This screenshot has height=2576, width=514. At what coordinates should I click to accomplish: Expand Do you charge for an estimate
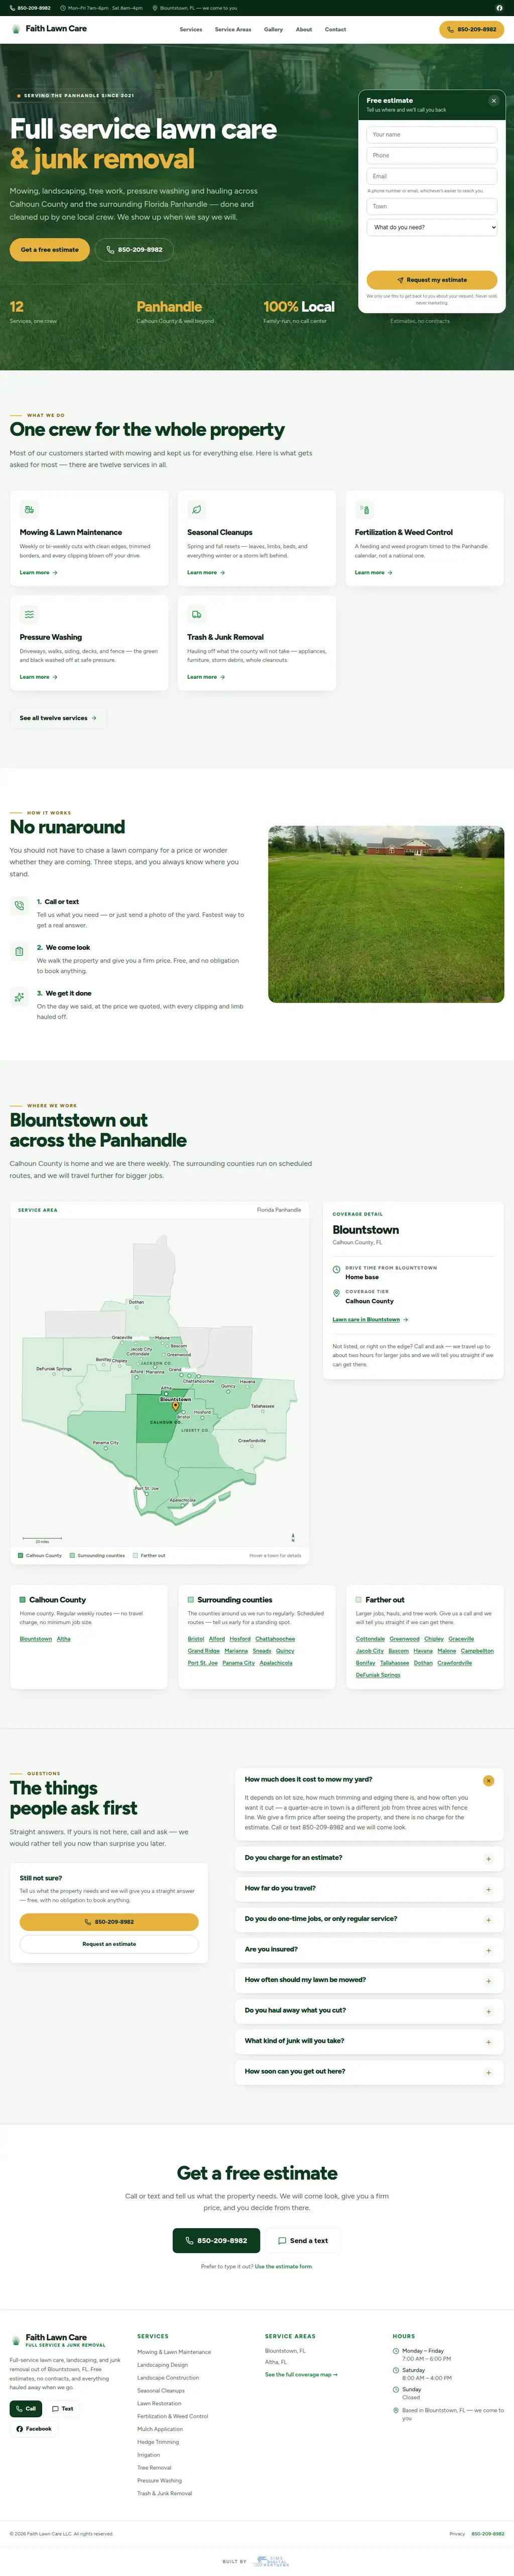488,1859
